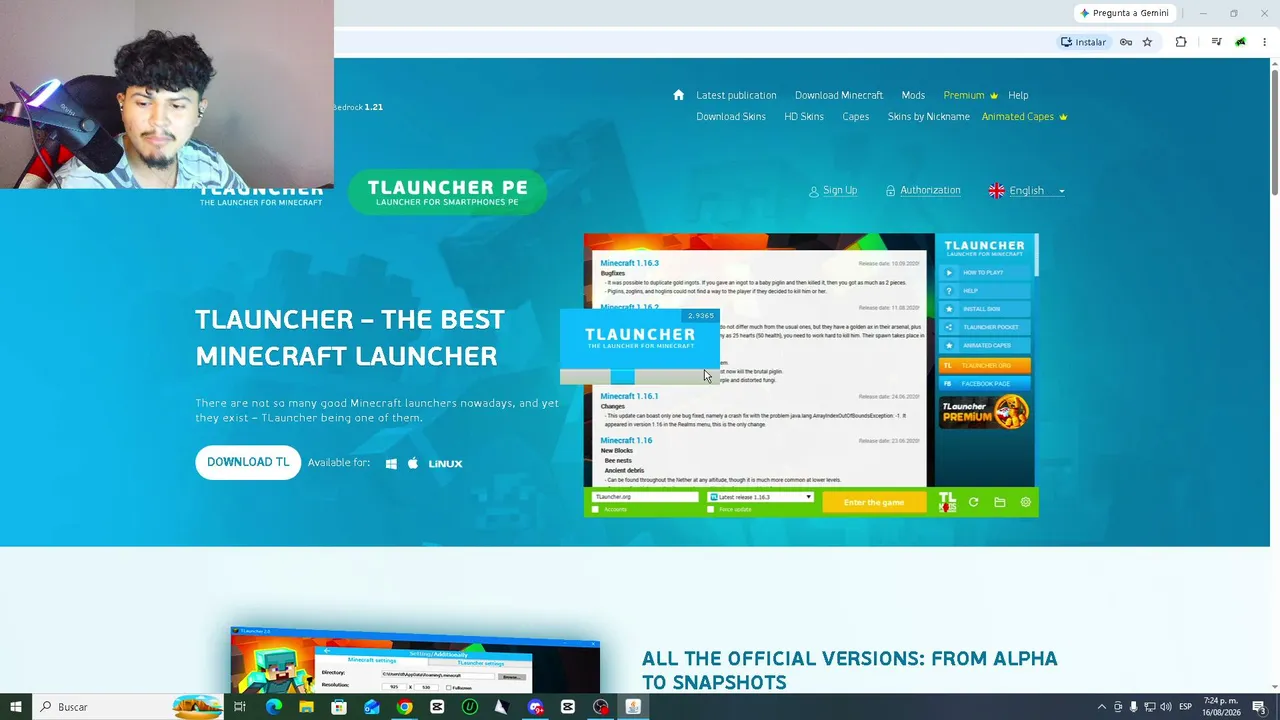Screen dimensions: 1280x720
Task: Open the Windows Start menu
Action: tap(16, 707)
